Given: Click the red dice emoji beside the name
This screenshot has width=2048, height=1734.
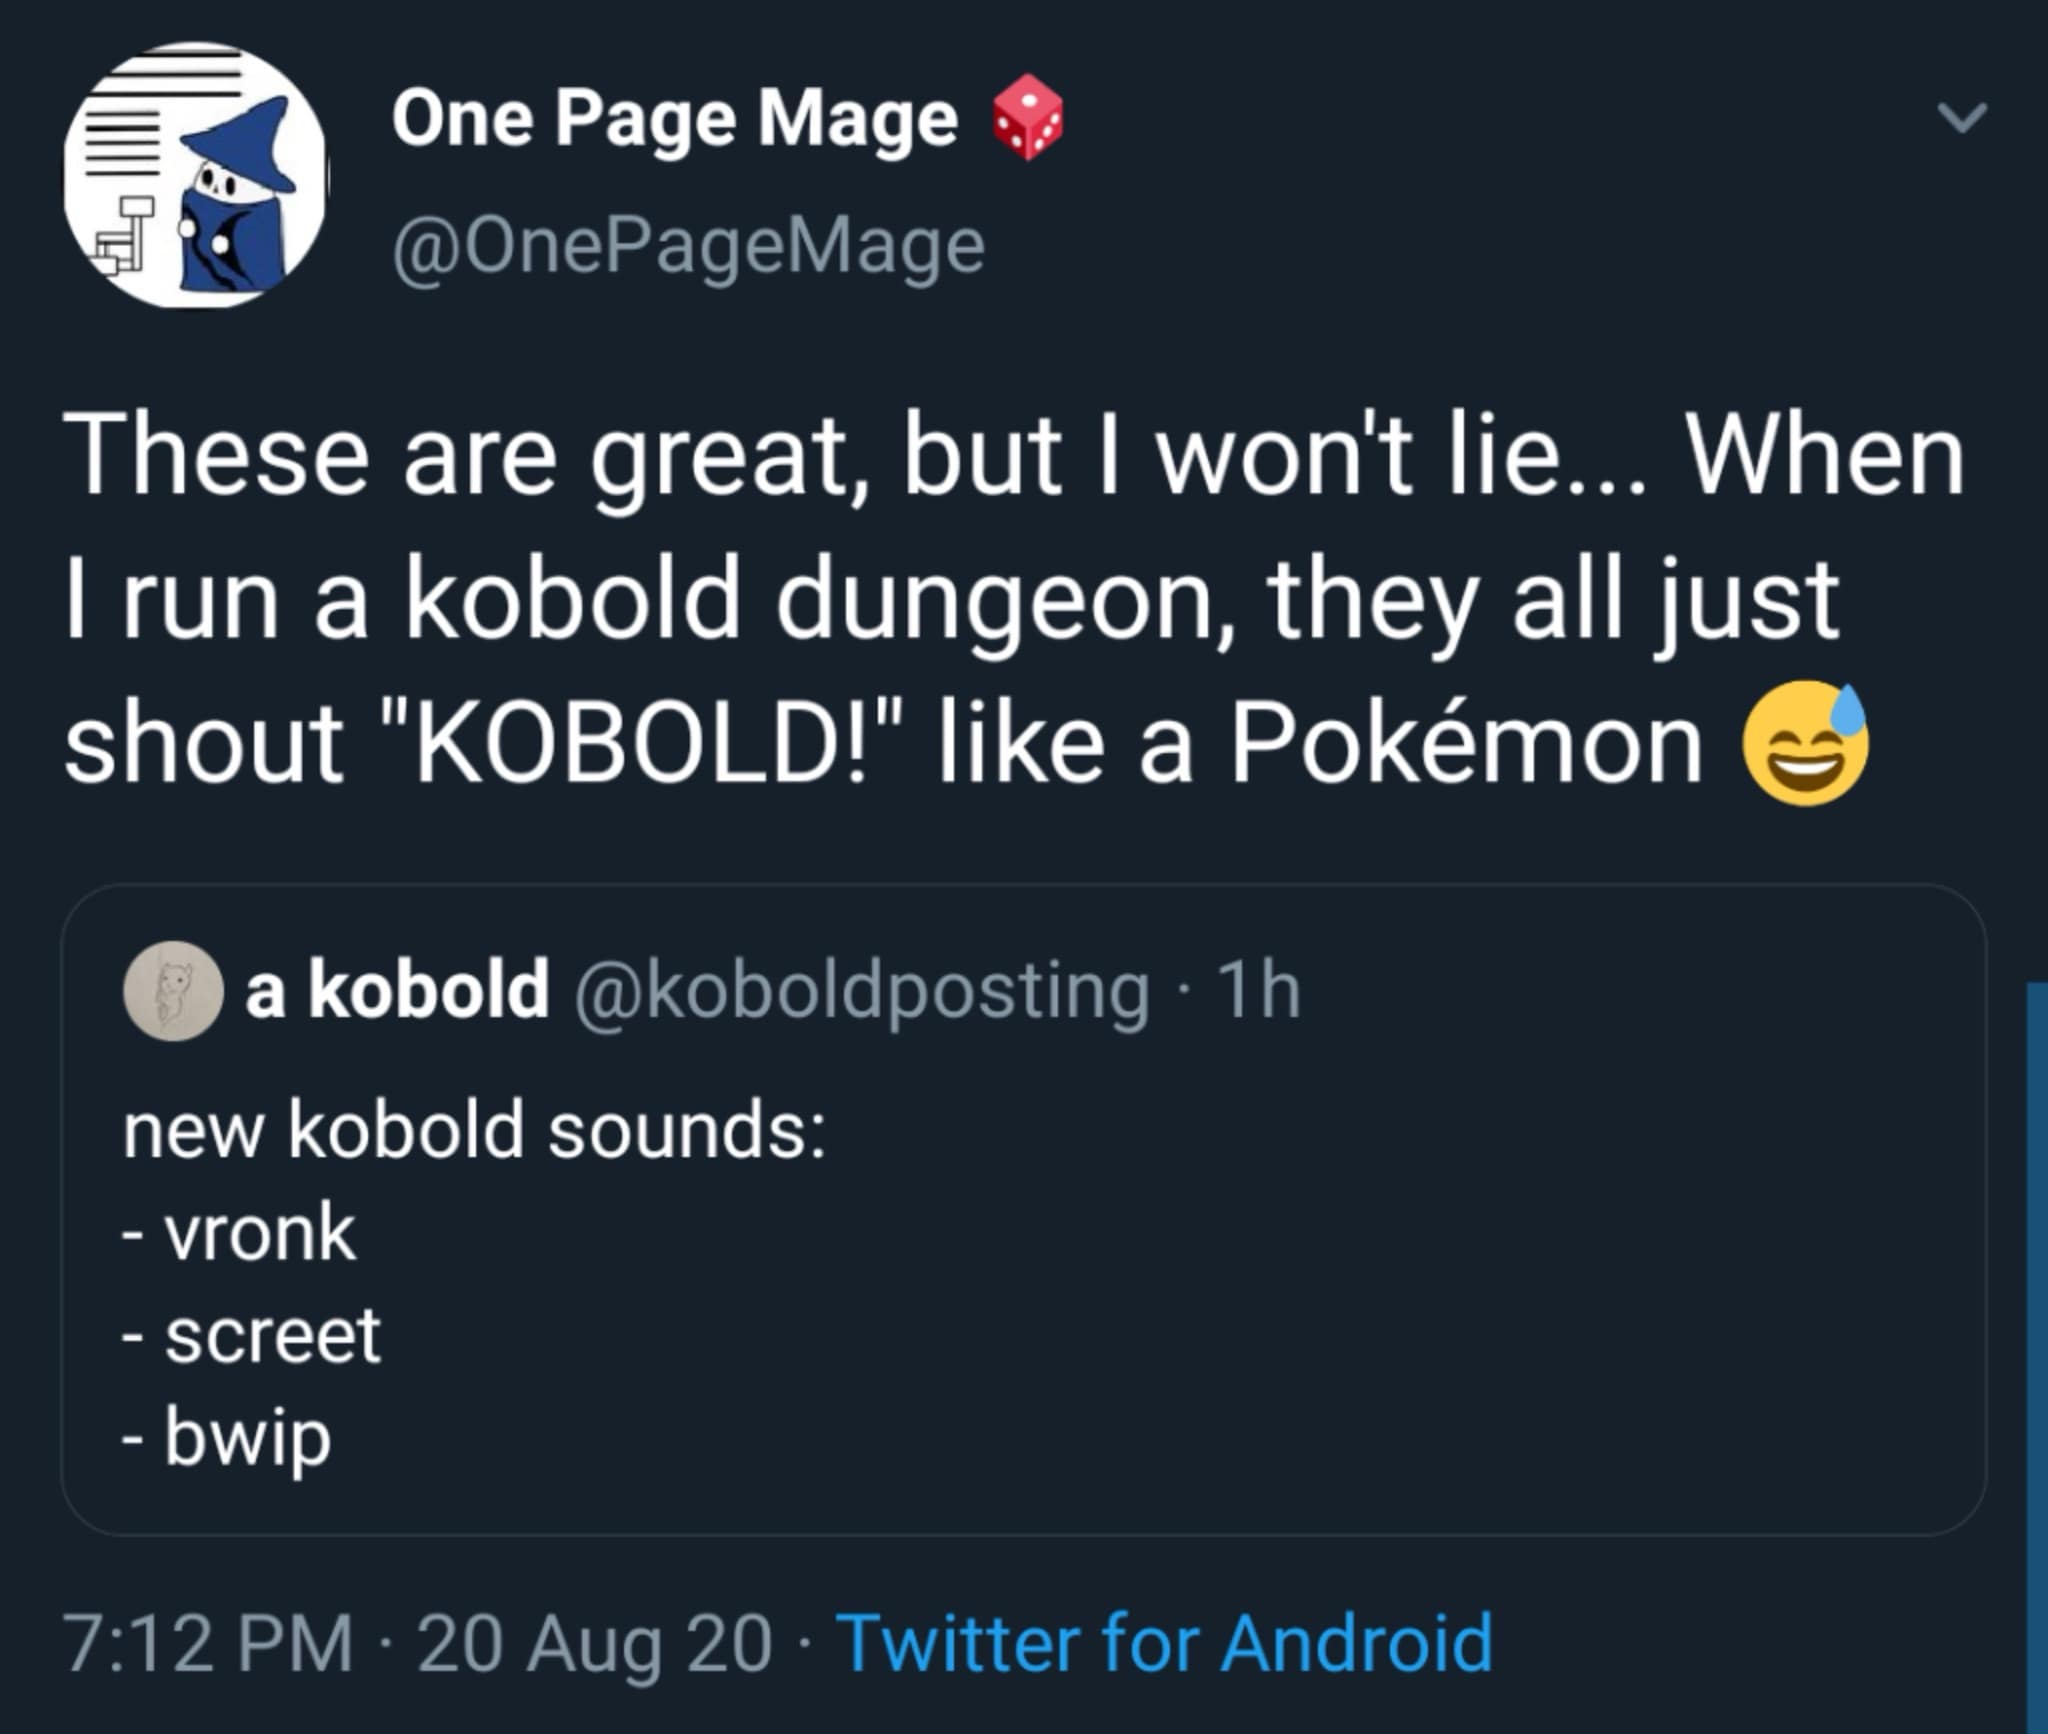Looking at the screenshot, I should [x=1026, y=119].
